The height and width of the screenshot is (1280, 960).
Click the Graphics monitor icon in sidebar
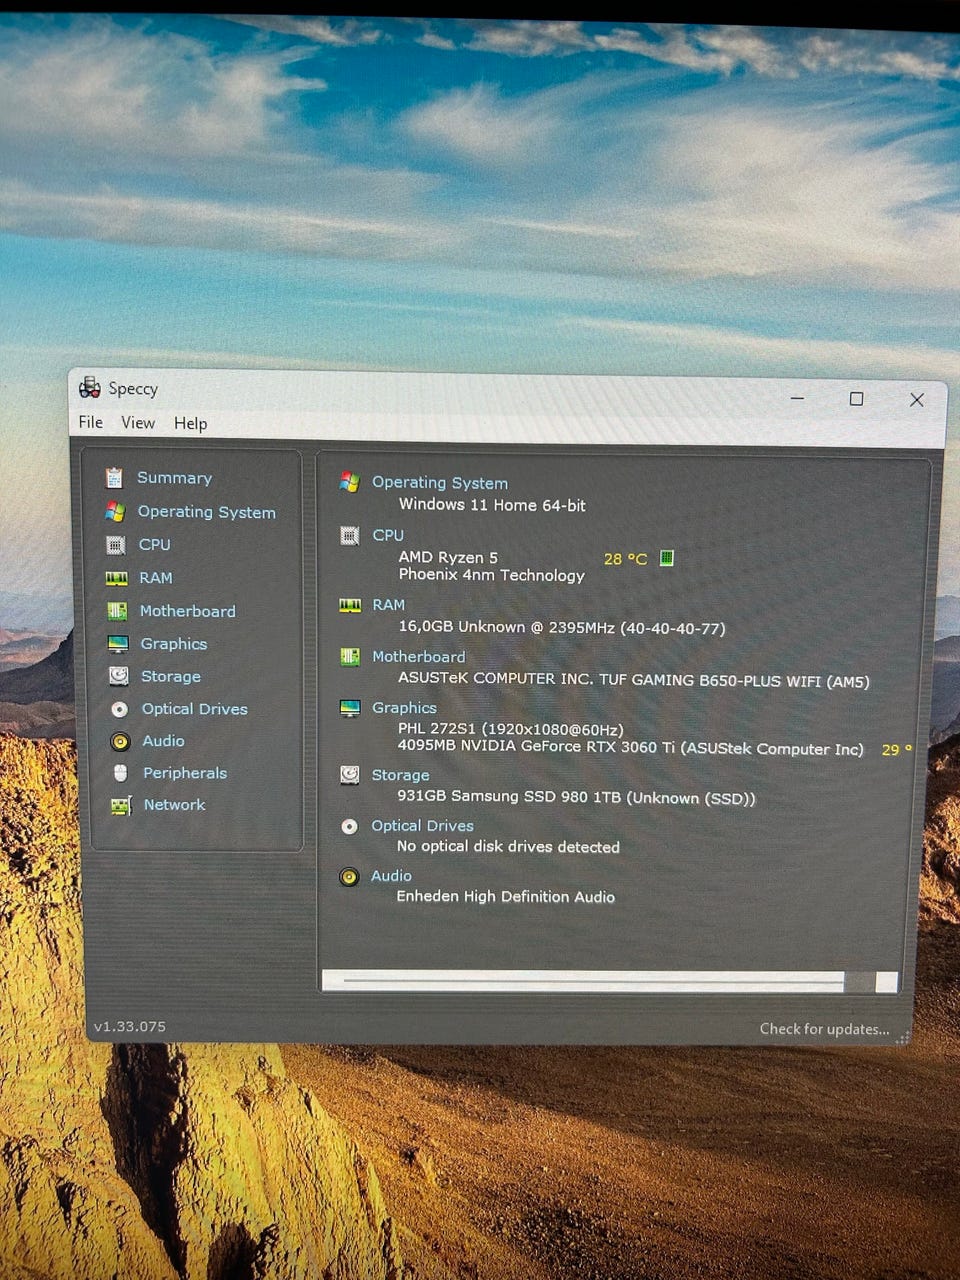coord(118,644)
